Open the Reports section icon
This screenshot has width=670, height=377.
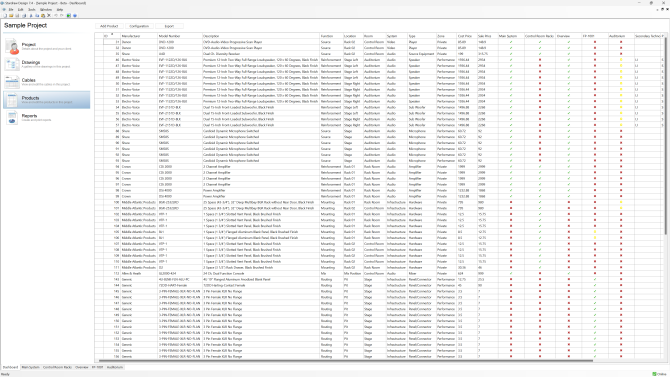(x=12, y=118)
